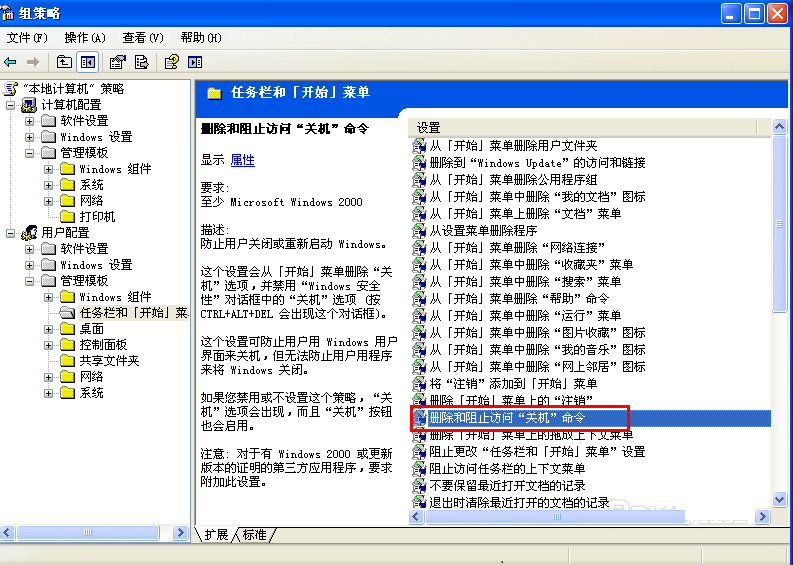Expand the 桌面 tree node
Image resolution: width=793 pixels, height=565 pixels.
click(x=49, y=329)
